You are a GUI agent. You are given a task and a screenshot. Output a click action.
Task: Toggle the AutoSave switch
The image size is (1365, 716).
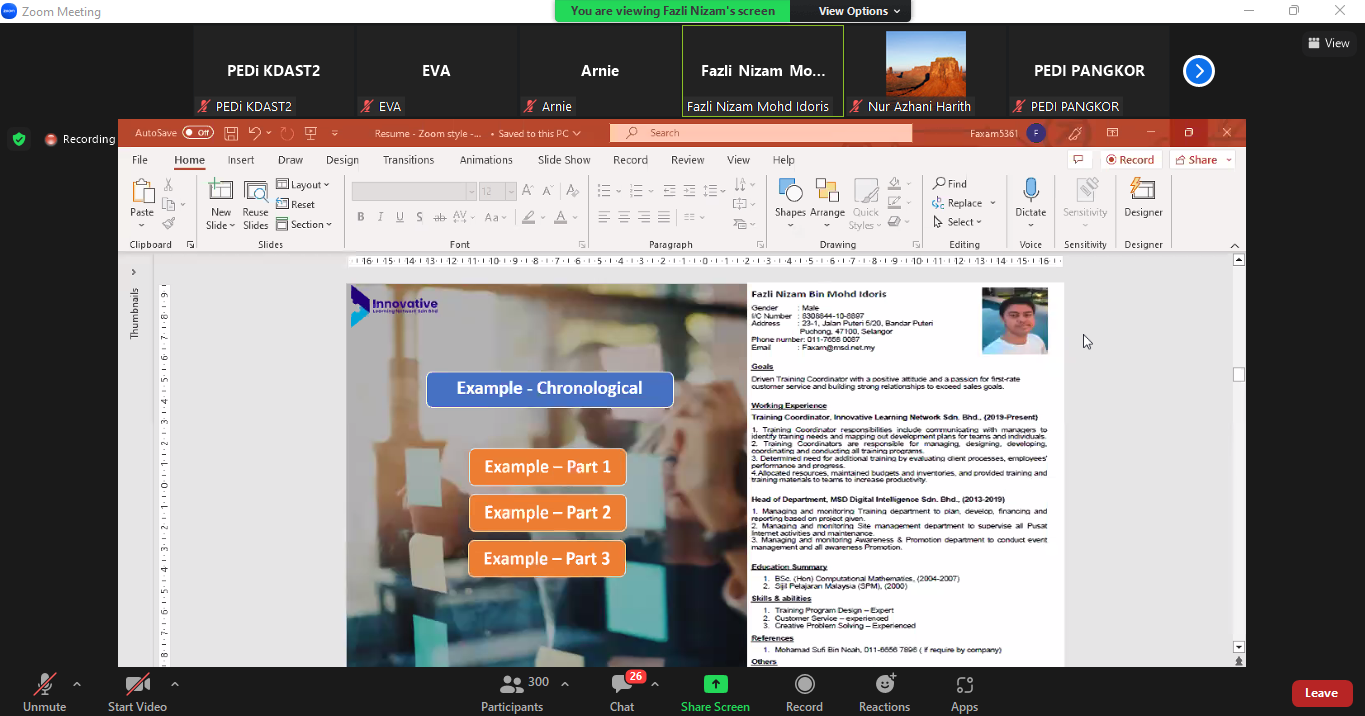197,133
